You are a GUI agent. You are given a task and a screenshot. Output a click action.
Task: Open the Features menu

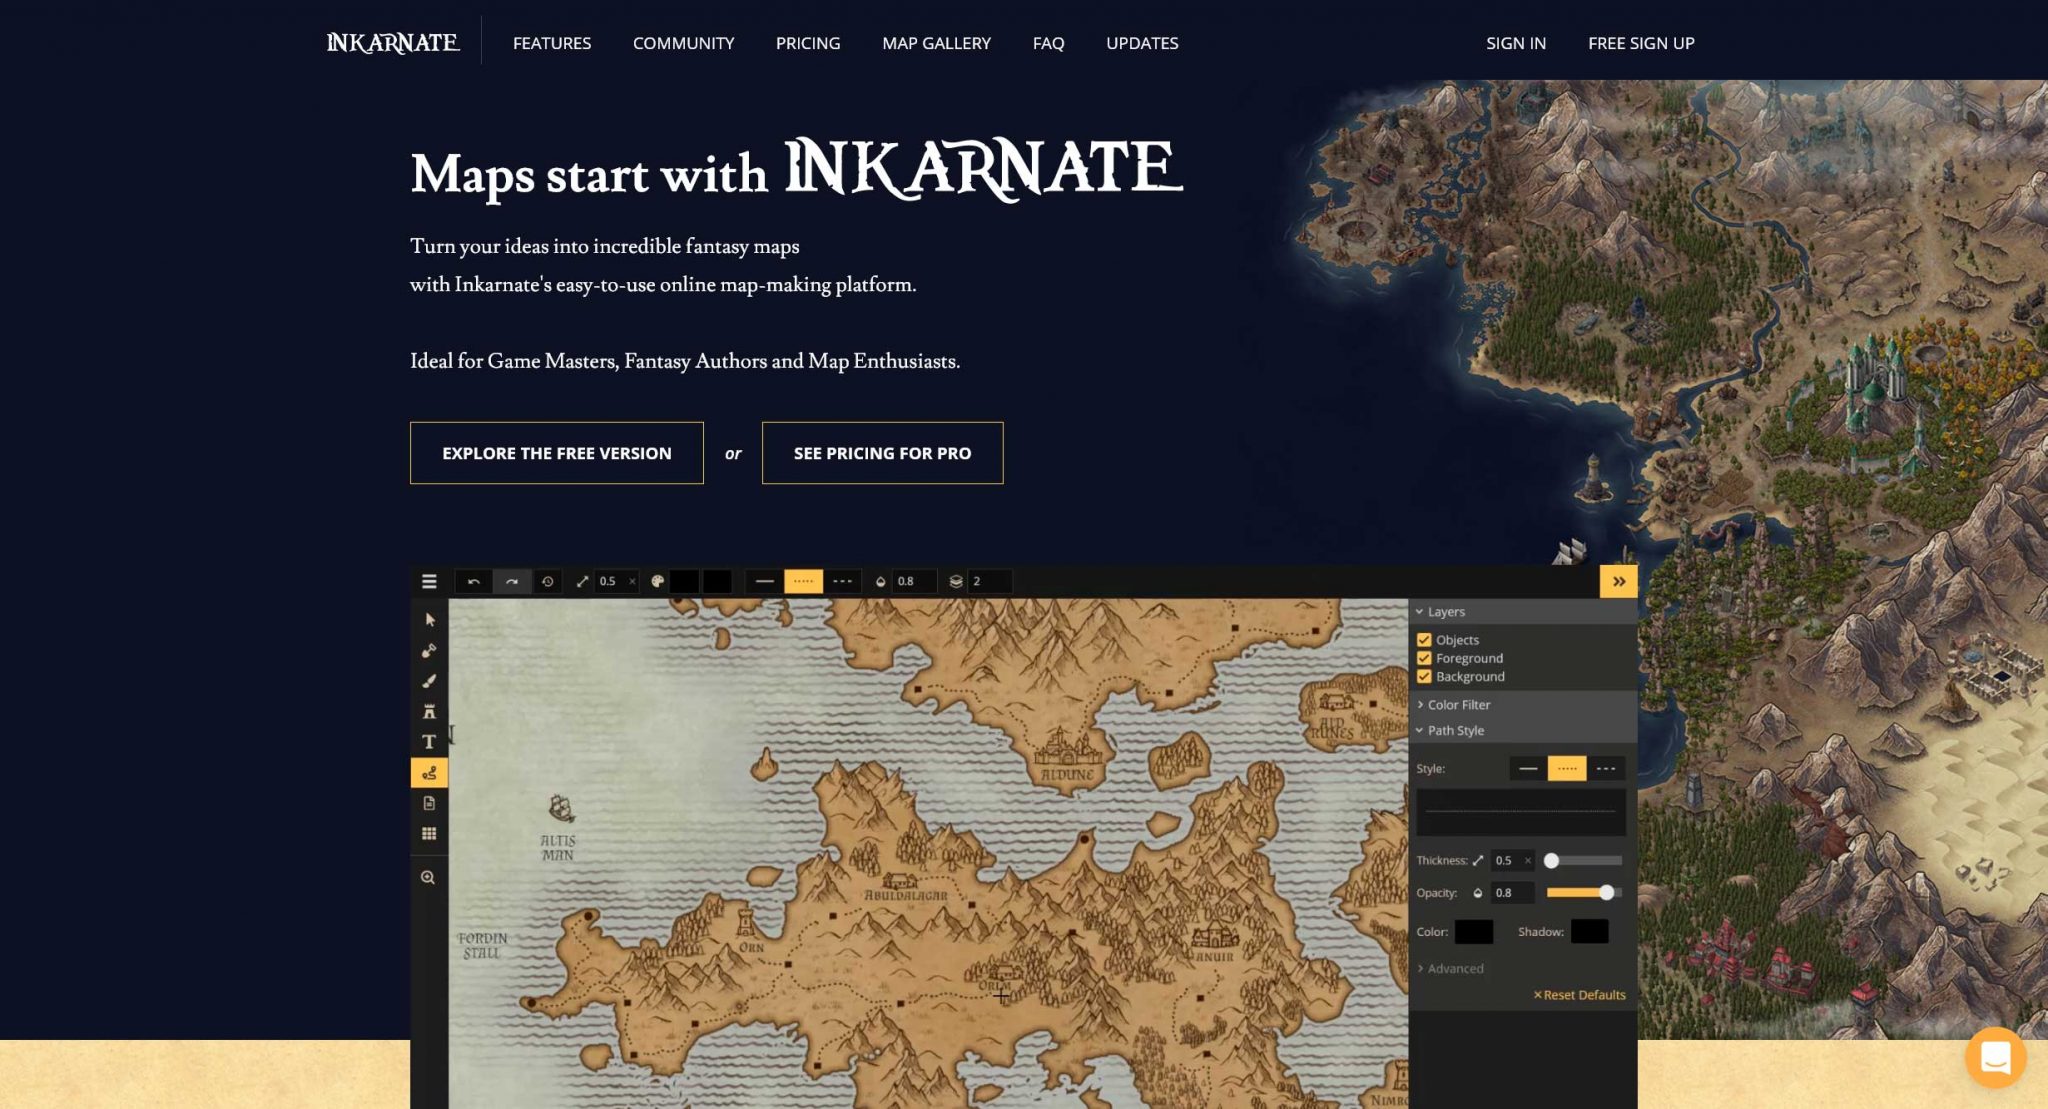pos(552,43)
